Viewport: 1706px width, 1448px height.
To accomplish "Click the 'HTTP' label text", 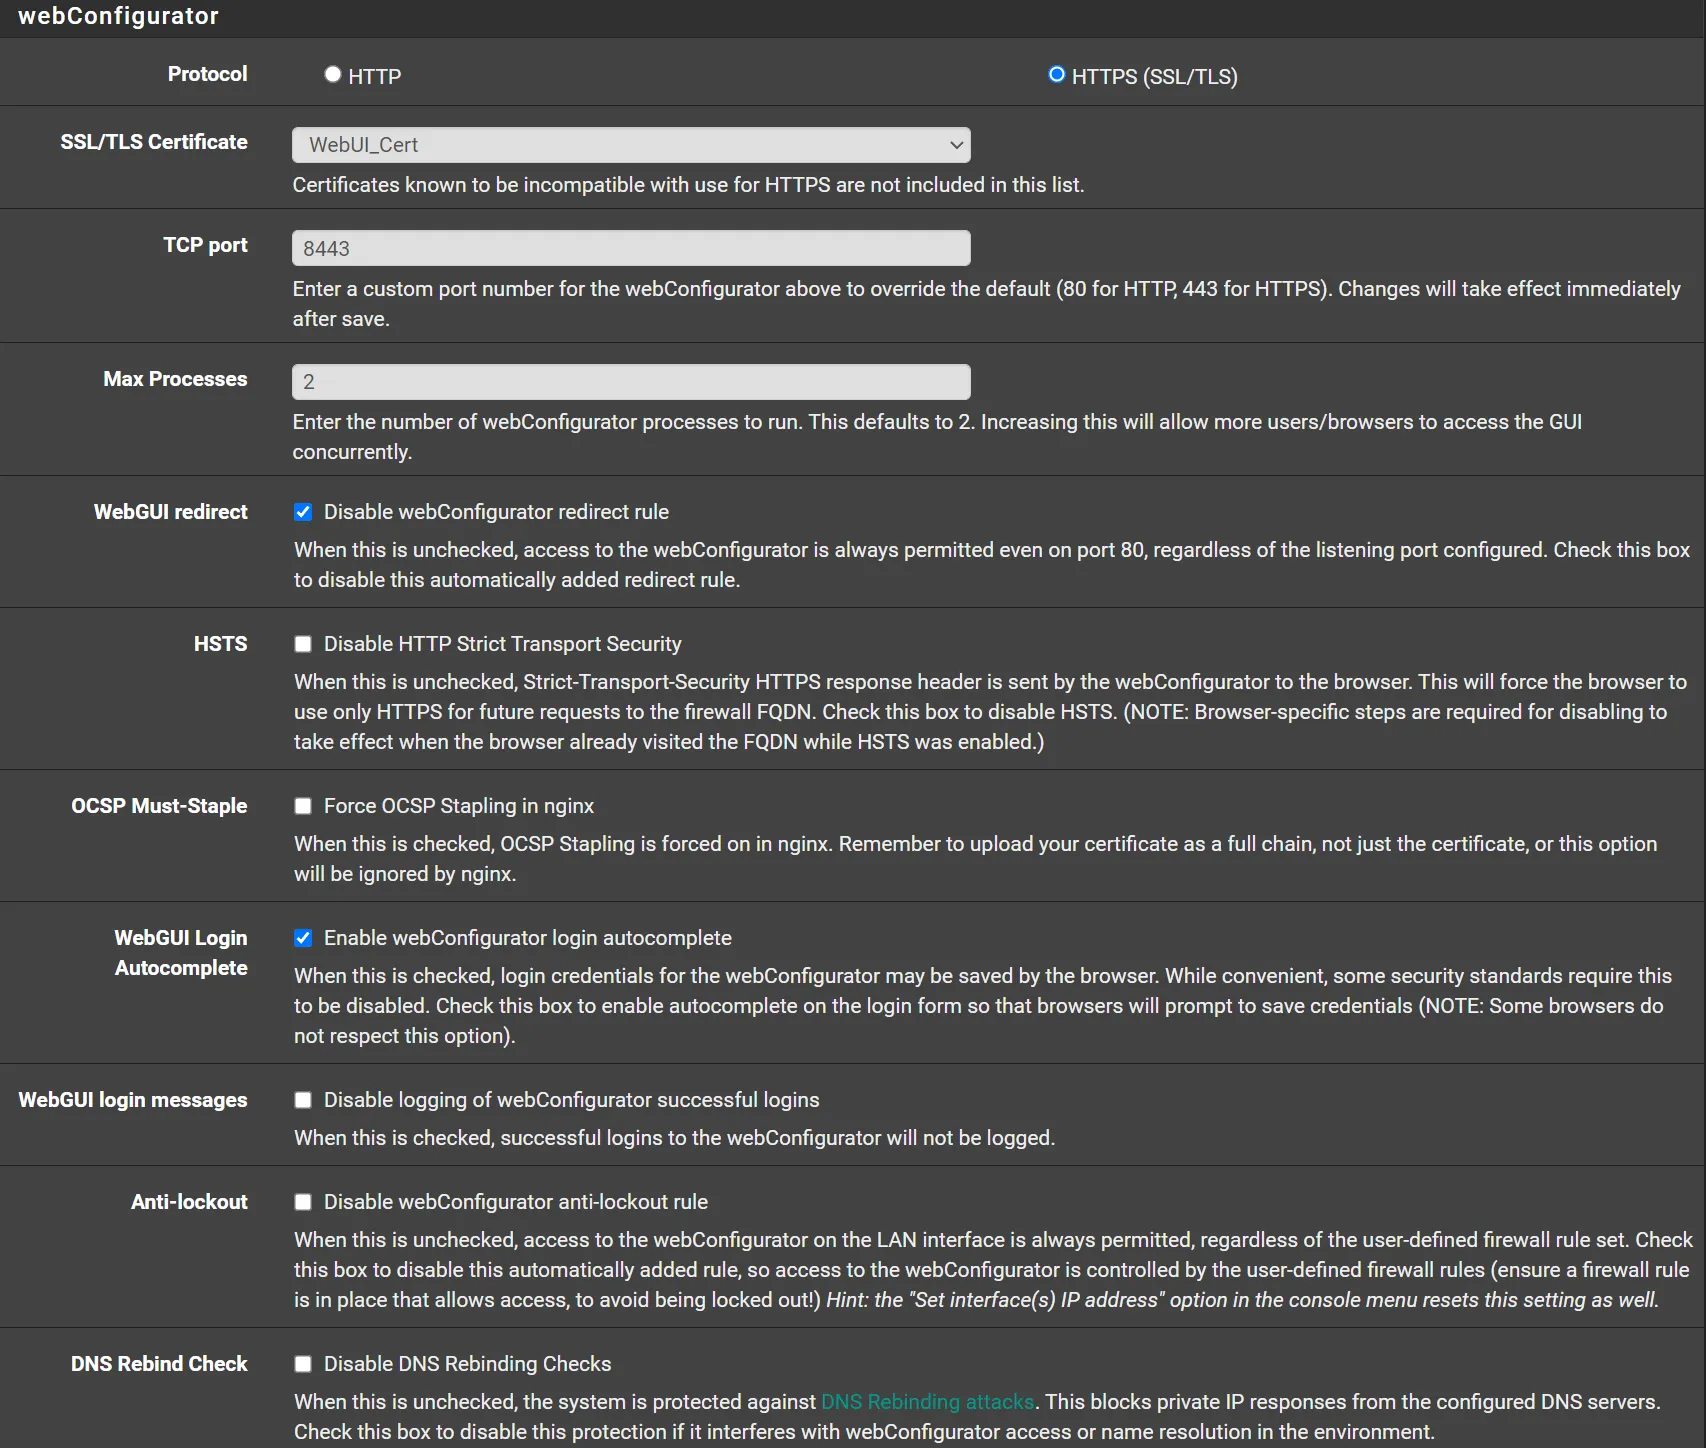I will pyautogui.click(x=374, y=77).
